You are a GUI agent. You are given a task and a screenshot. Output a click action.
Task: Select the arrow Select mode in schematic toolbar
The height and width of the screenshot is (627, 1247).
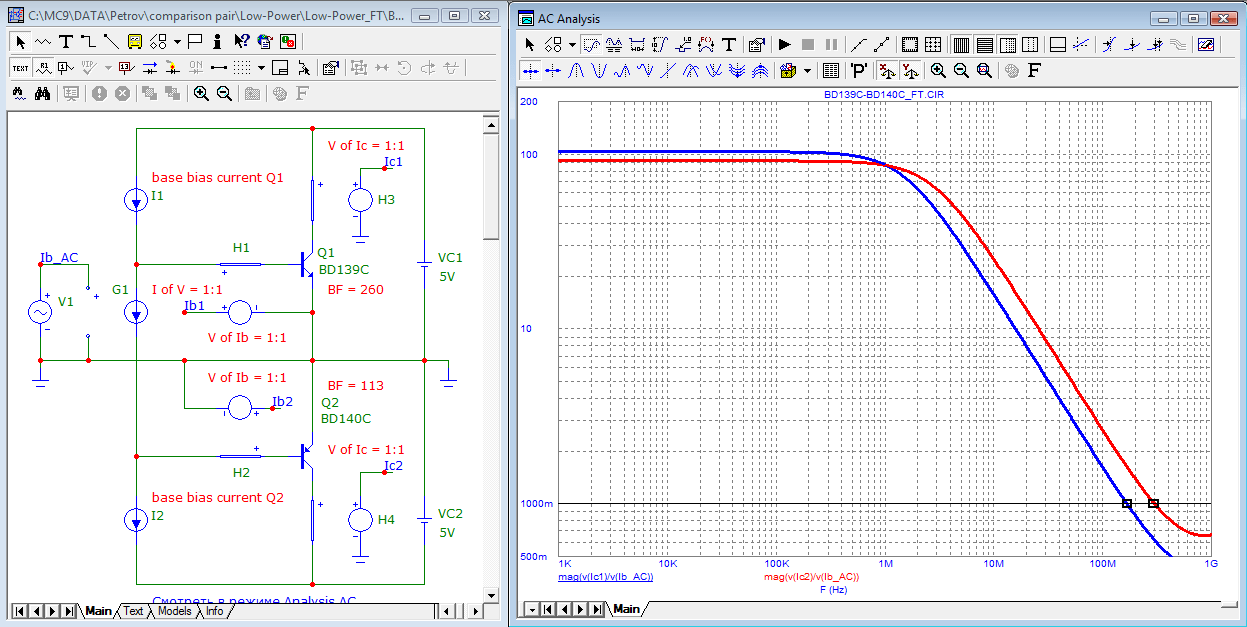(x=20, y=41)
